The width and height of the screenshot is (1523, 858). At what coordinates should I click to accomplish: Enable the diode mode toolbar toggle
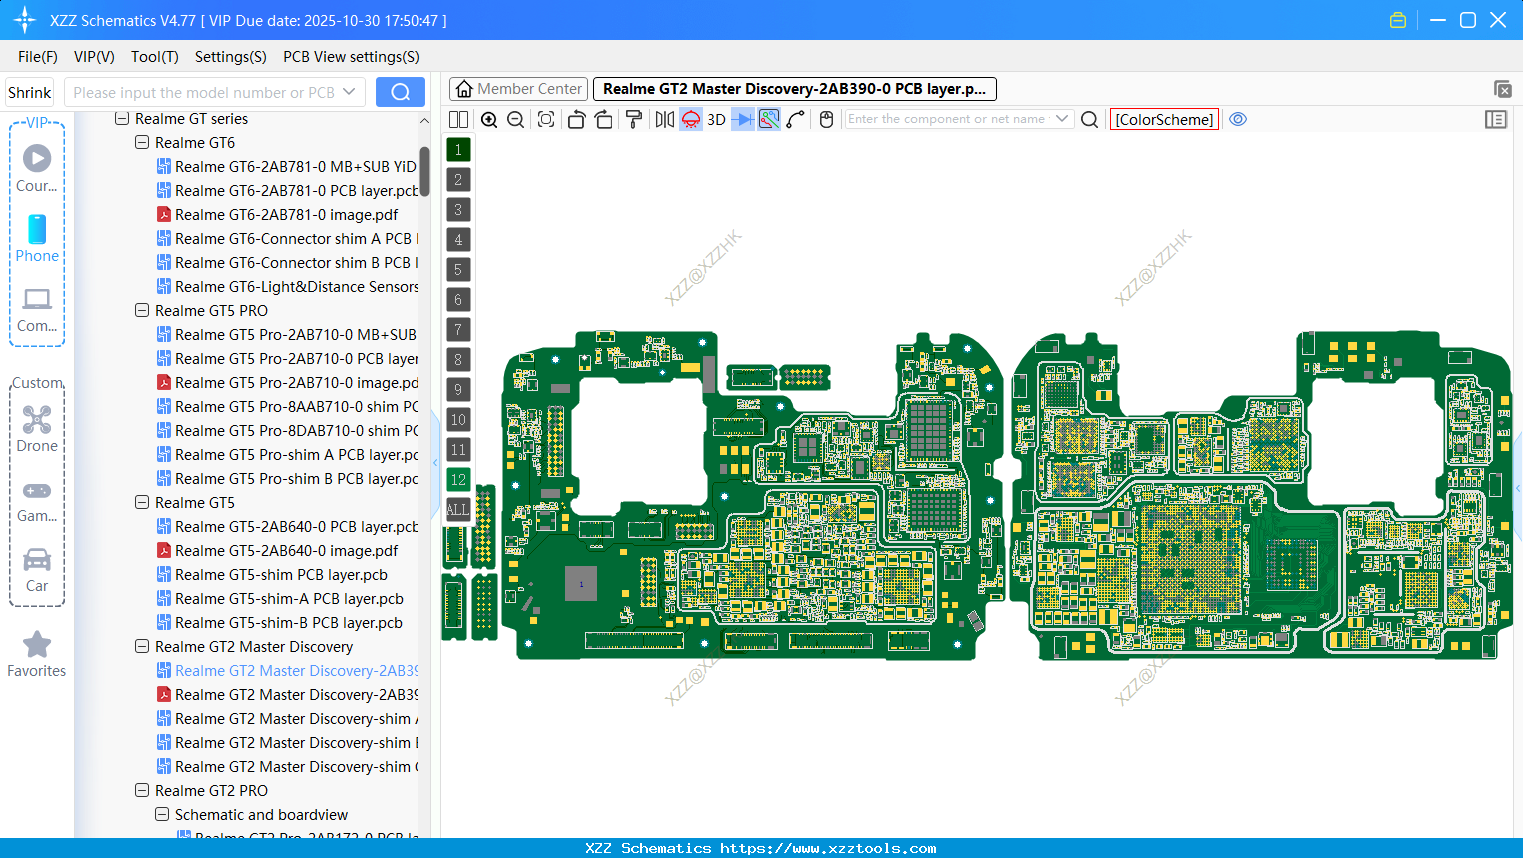point(742,119)
